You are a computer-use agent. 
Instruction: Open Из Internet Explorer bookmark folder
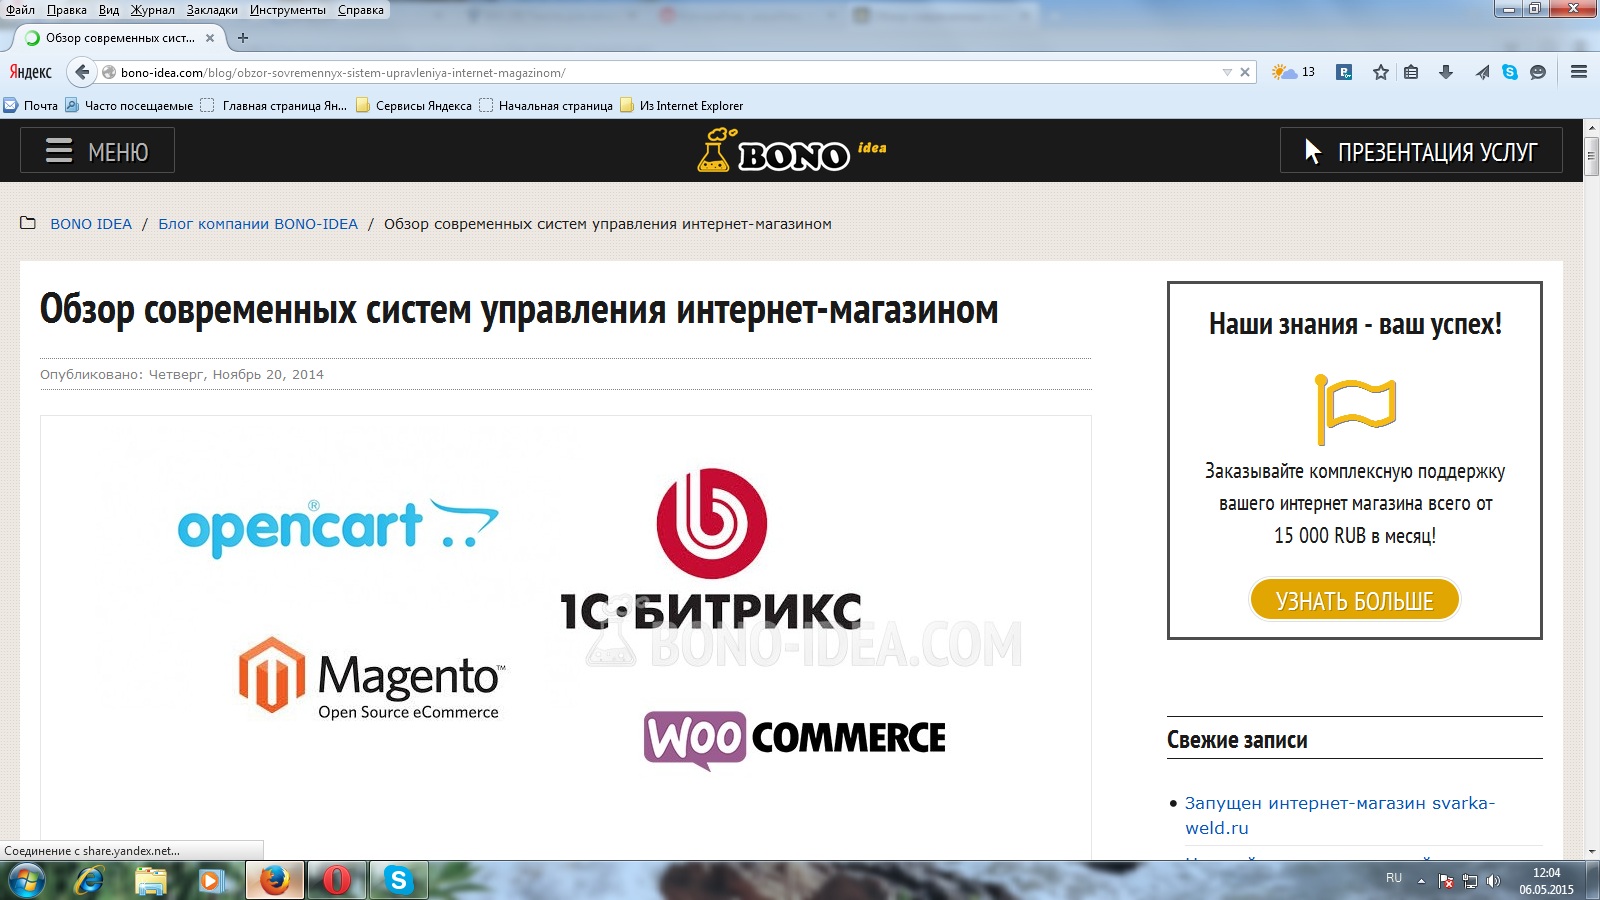[x=682, y=105]
